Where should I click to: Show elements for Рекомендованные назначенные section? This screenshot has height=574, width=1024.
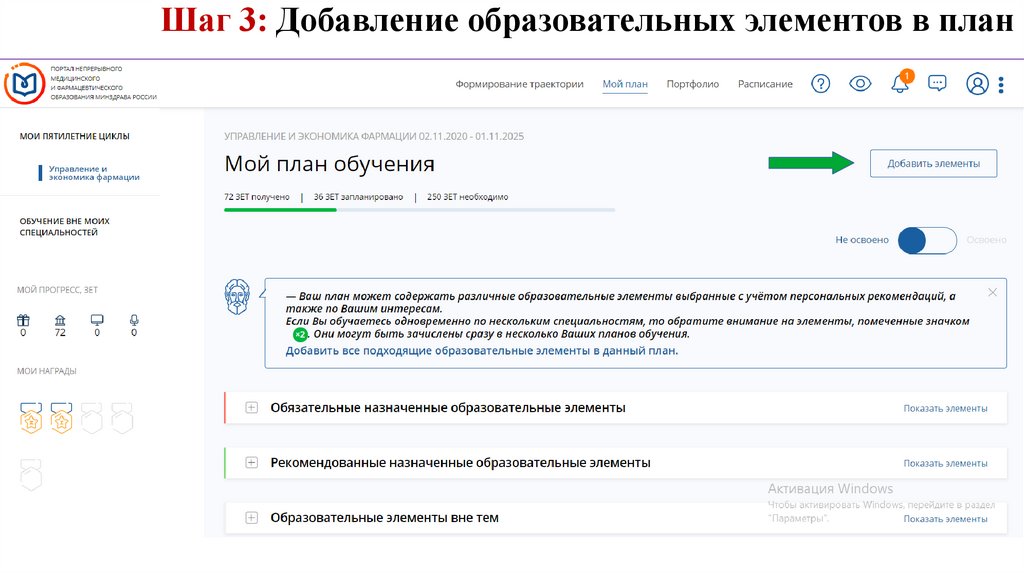pyautogui.click(x=945, y=463)
